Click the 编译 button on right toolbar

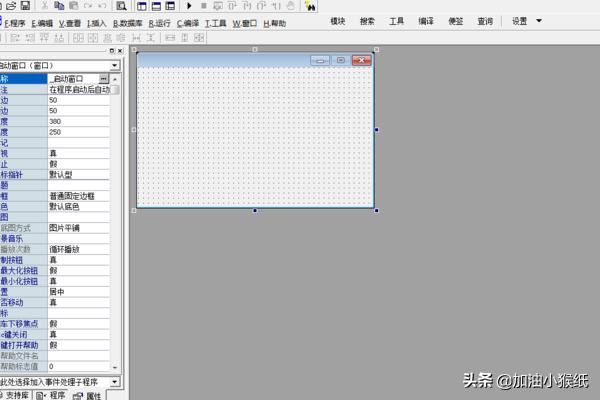426,21
